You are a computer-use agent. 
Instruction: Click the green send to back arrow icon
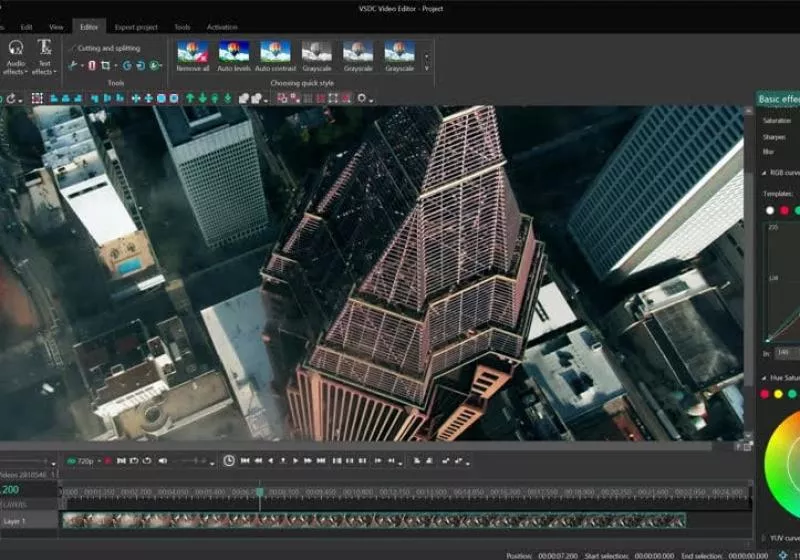[x=228, y=98]
